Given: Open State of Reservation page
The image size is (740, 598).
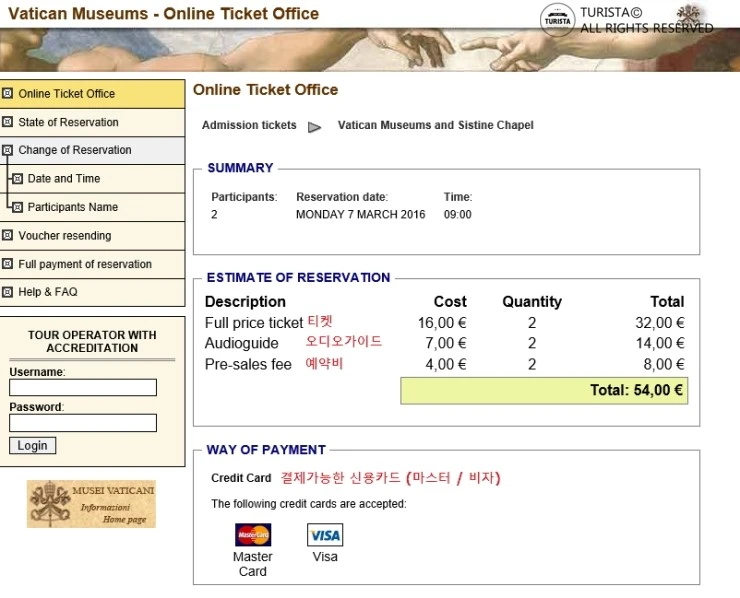Looking at the screenshot, I should (92, 123).
